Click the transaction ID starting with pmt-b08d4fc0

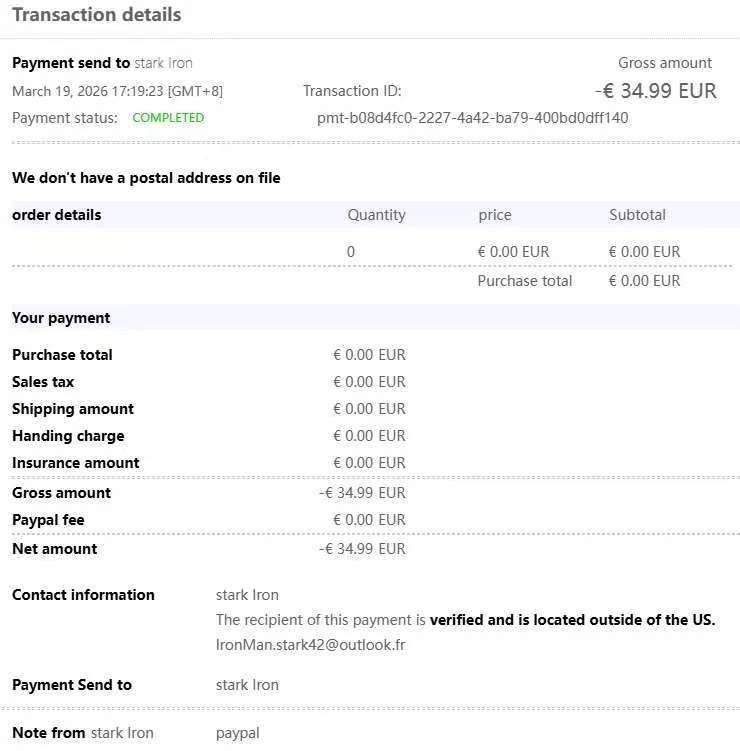(x=472, y=118)
